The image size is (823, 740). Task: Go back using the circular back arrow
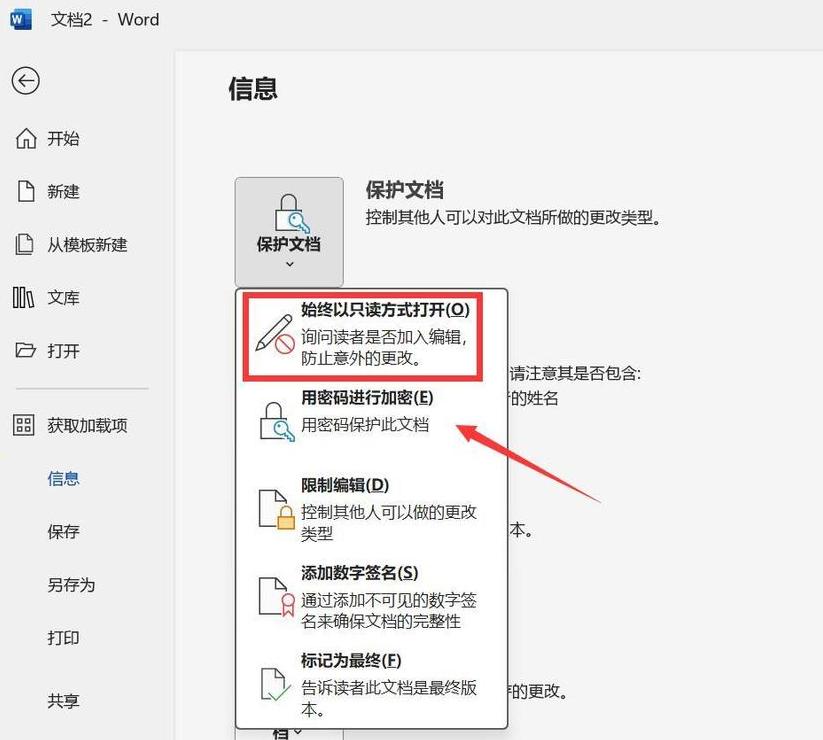point(26,81)
